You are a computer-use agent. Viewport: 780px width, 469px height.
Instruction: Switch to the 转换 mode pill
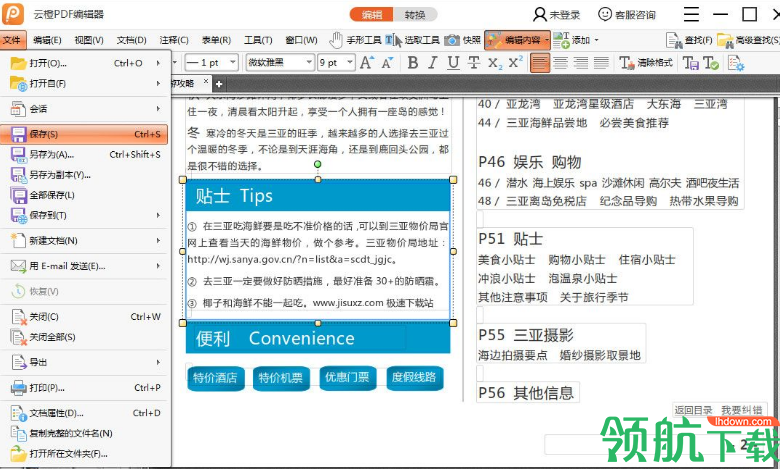click(415, 14)
